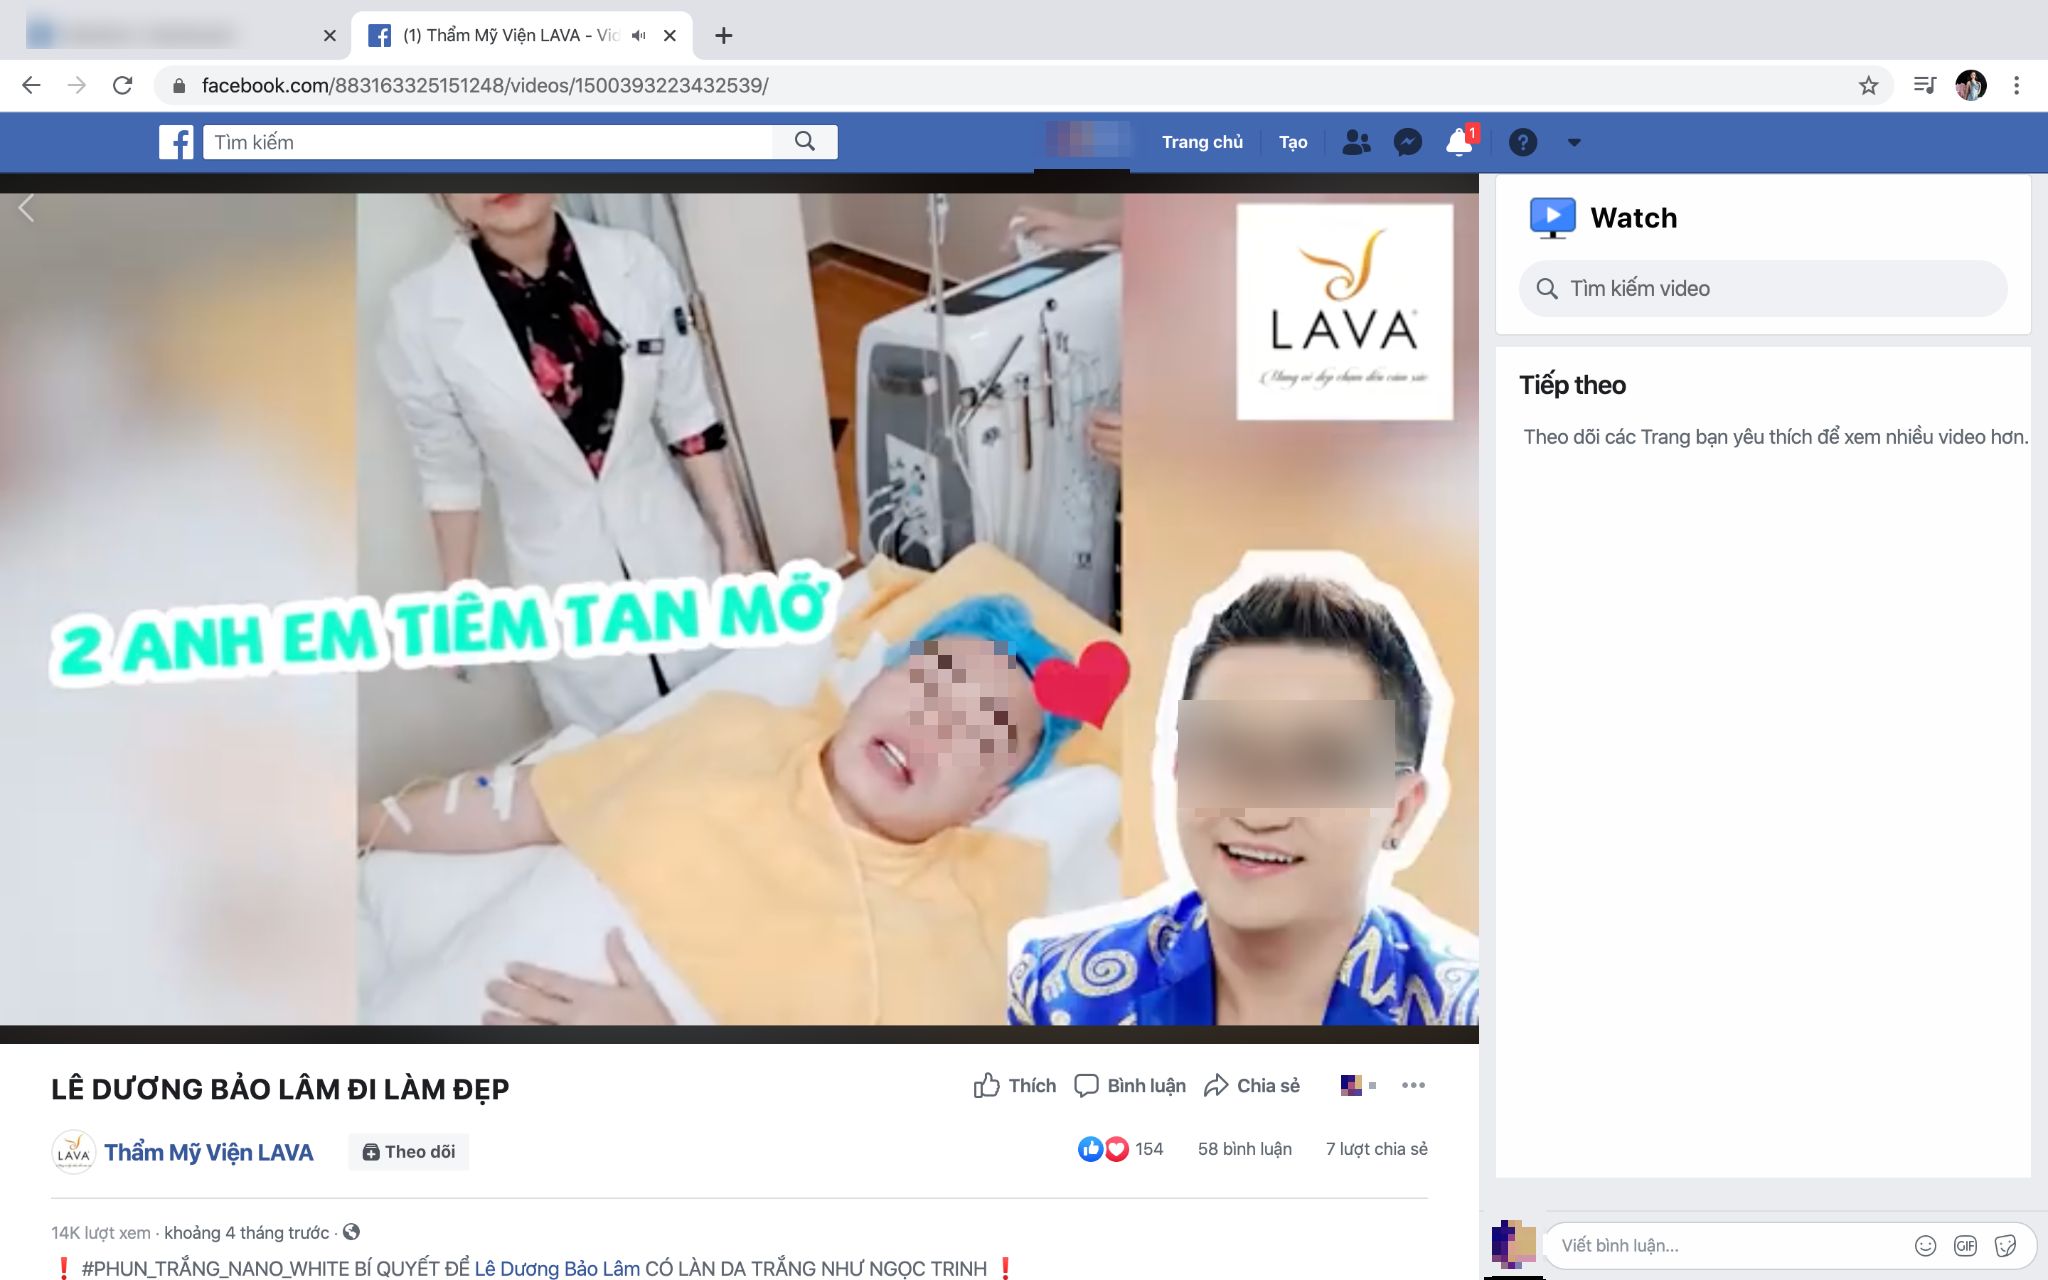Image resolution: width=2048 pixels, height=1280 pixels.
Task: Expand the account dropdown arrow
Action: point(1574,142)
